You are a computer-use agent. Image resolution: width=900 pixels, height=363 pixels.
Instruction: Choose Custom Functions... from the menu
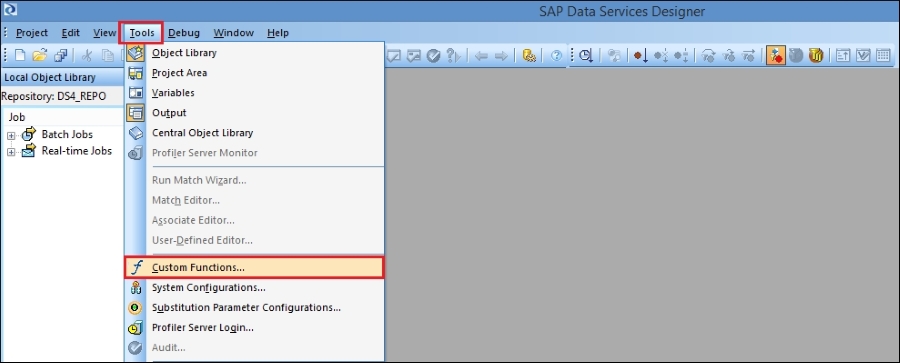[254, 268]
